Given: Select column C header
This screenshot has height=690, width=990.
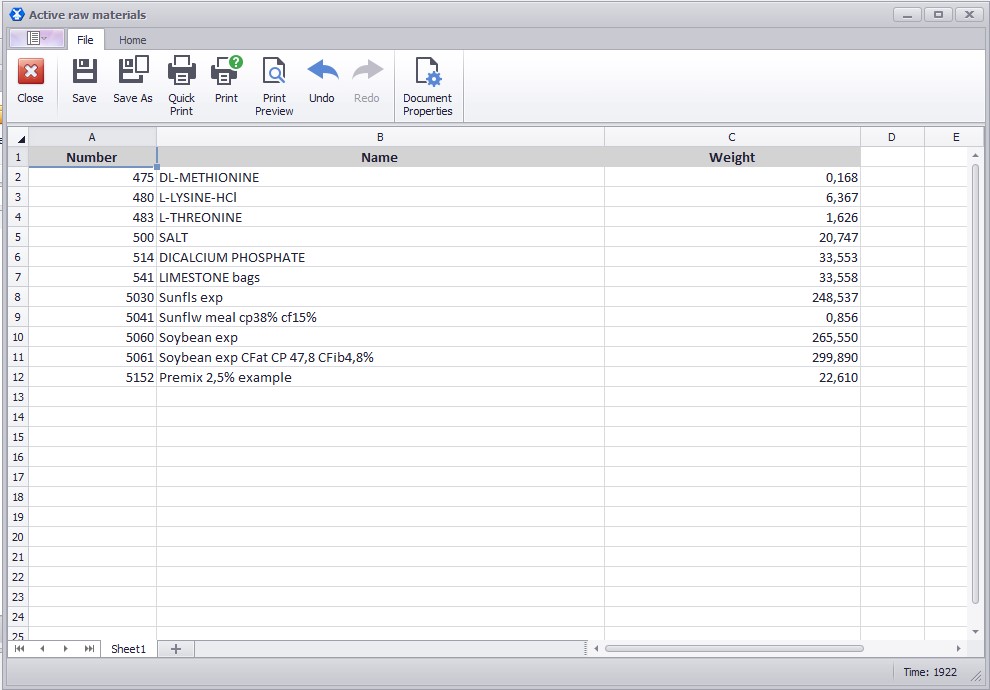Looking at the screenshot, I should (732, 137).
